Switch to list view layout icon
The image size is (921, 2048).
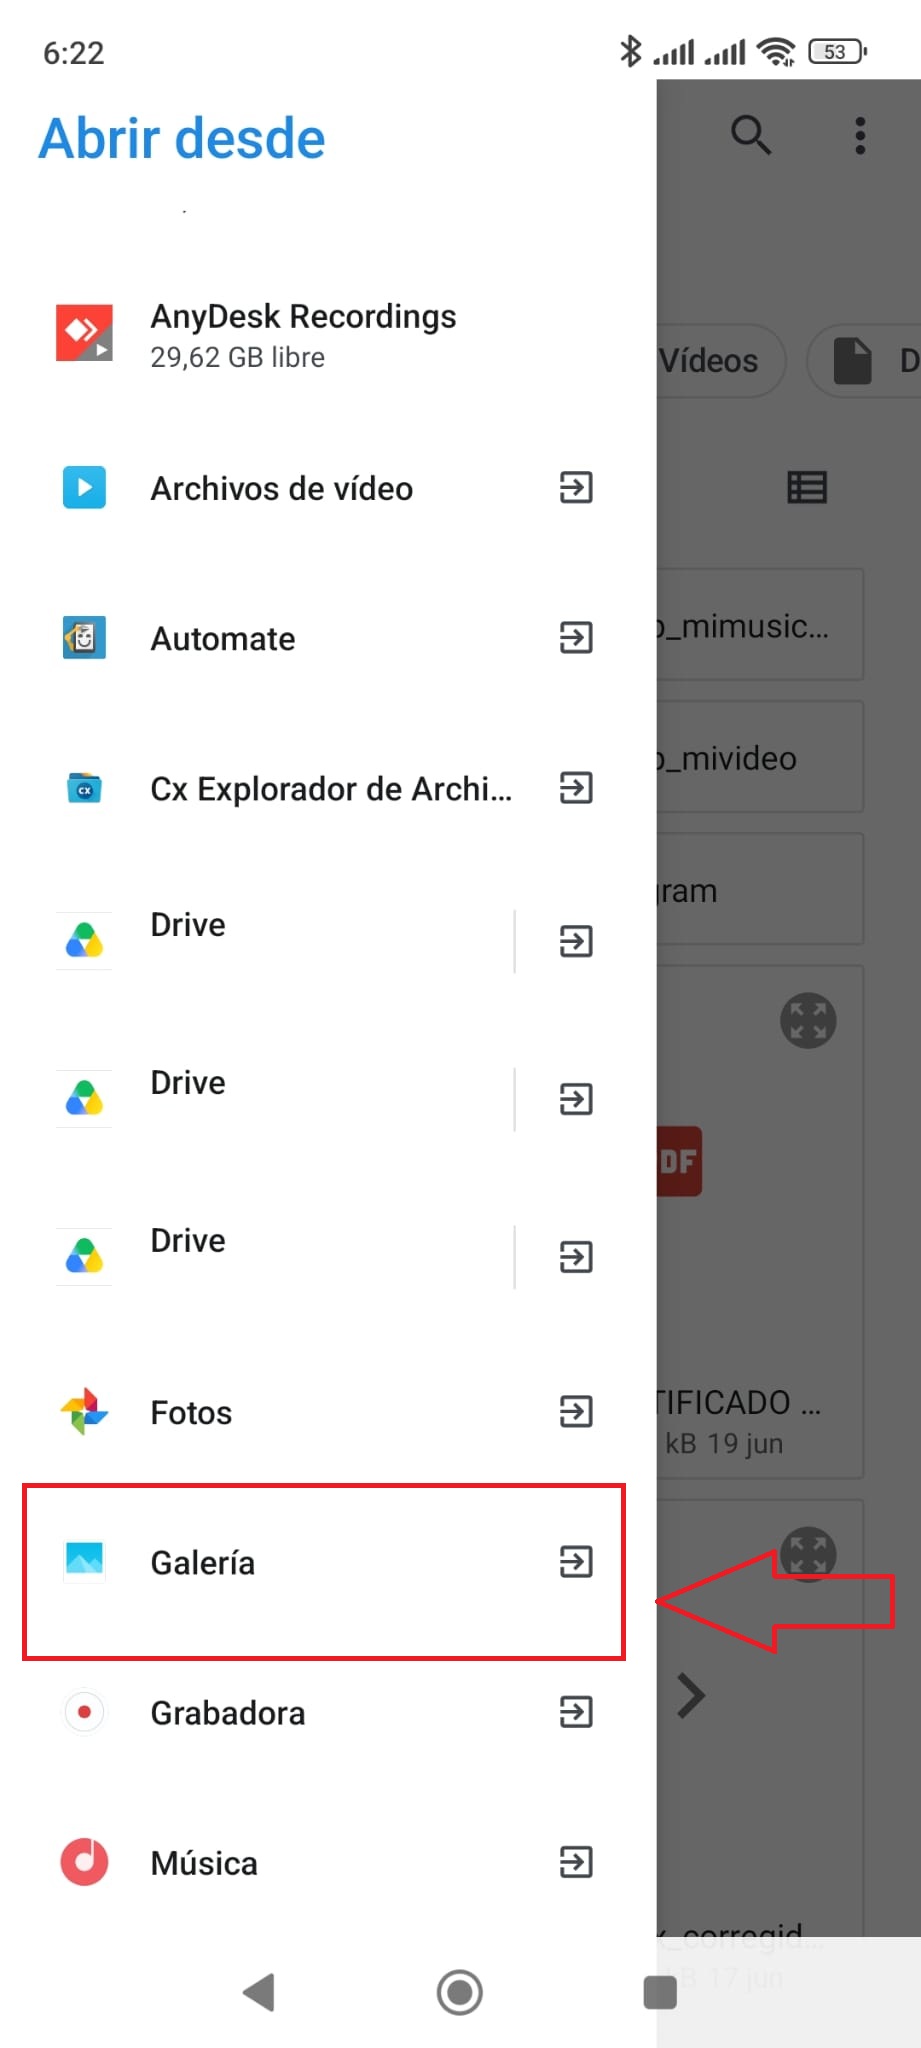(807, 487)
